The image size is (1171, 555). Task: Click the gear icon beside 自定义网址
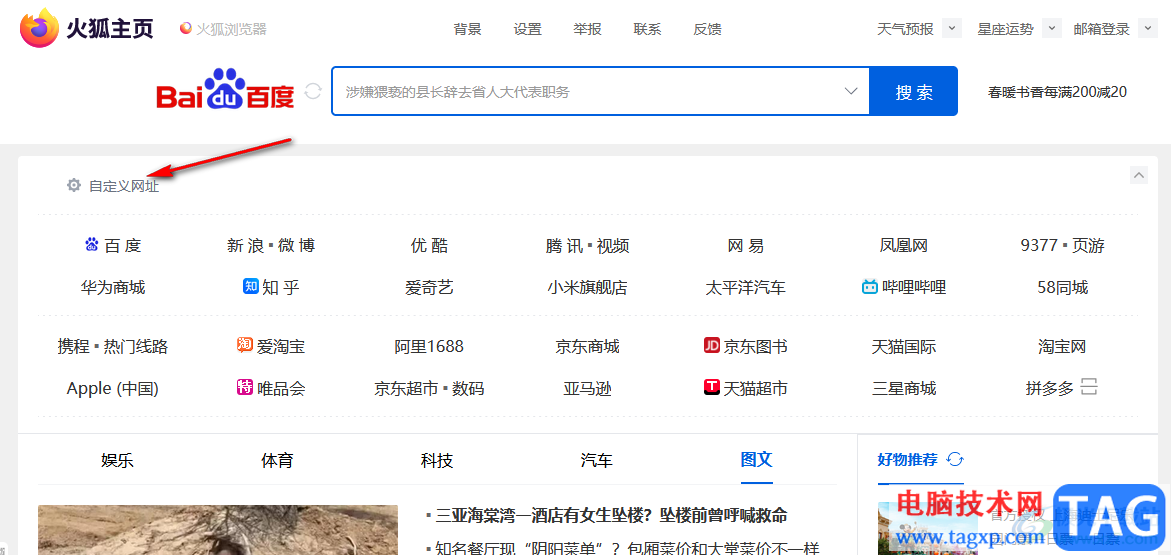tap(73, 185)
